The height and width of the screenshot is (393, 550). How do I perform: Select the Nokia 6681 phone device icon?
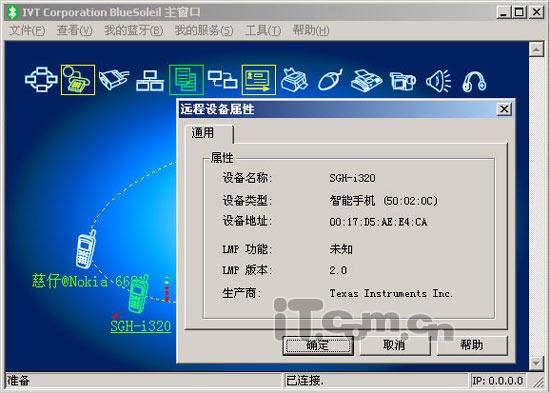[86, 248]
